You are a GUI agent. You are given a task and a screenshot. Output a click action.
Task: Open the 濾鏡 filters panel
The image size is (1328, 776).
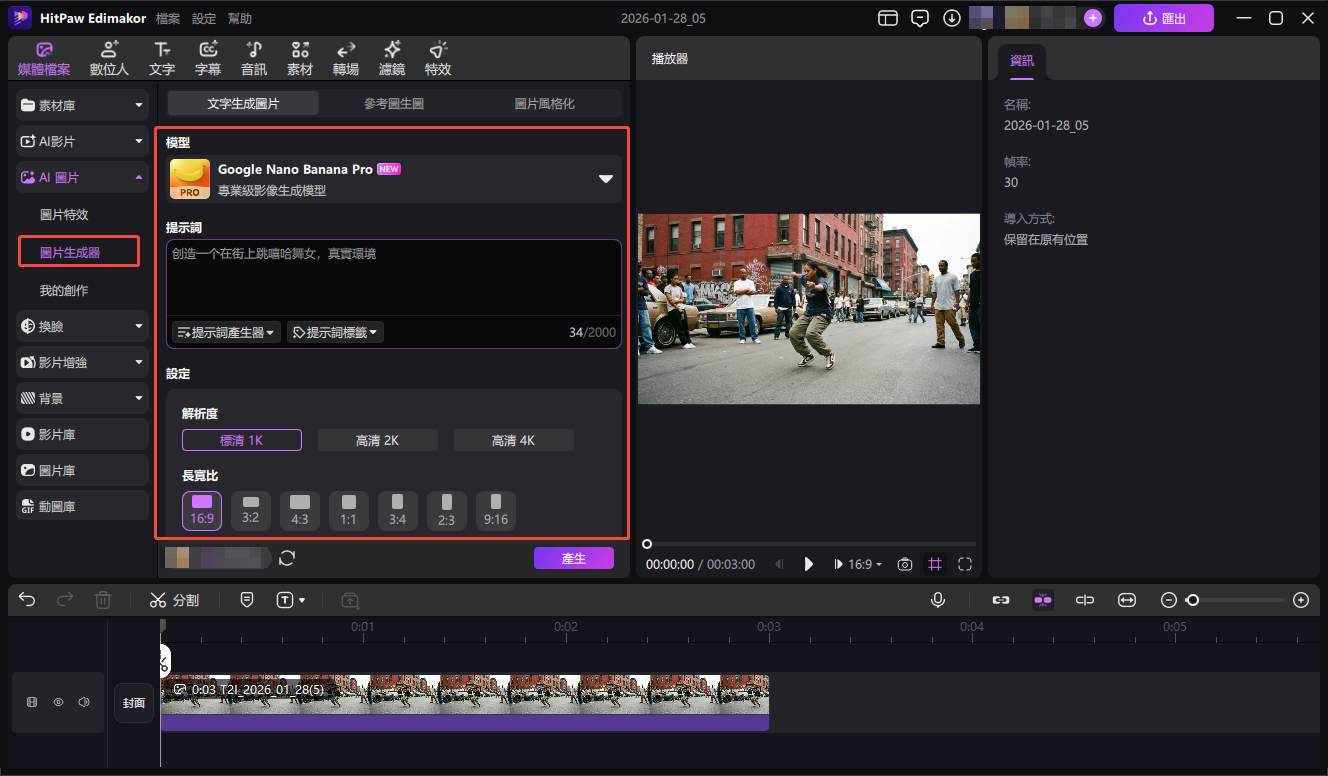click(x=392, y=58)
